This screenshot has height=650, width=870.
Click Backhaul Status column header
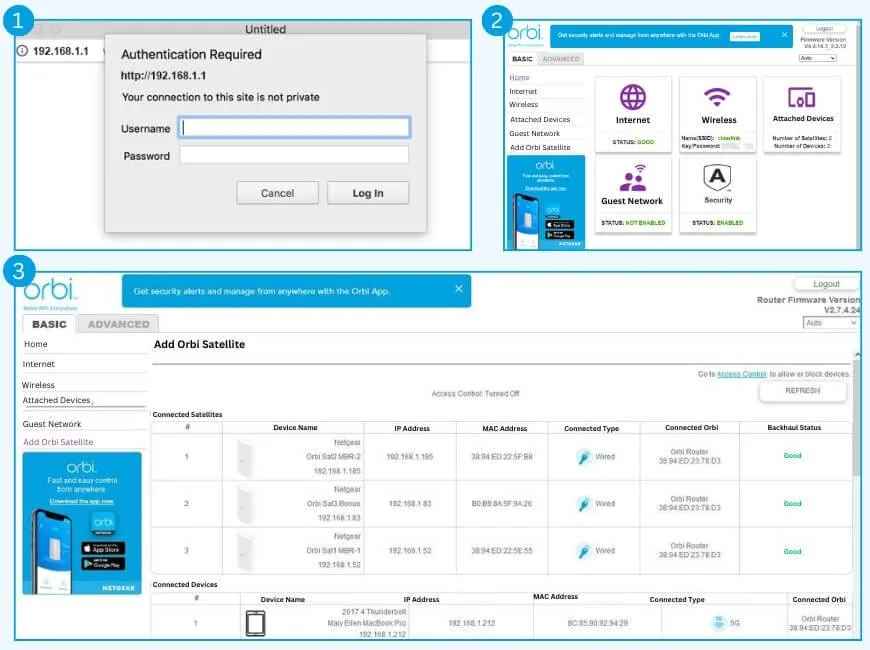[794, 427]
